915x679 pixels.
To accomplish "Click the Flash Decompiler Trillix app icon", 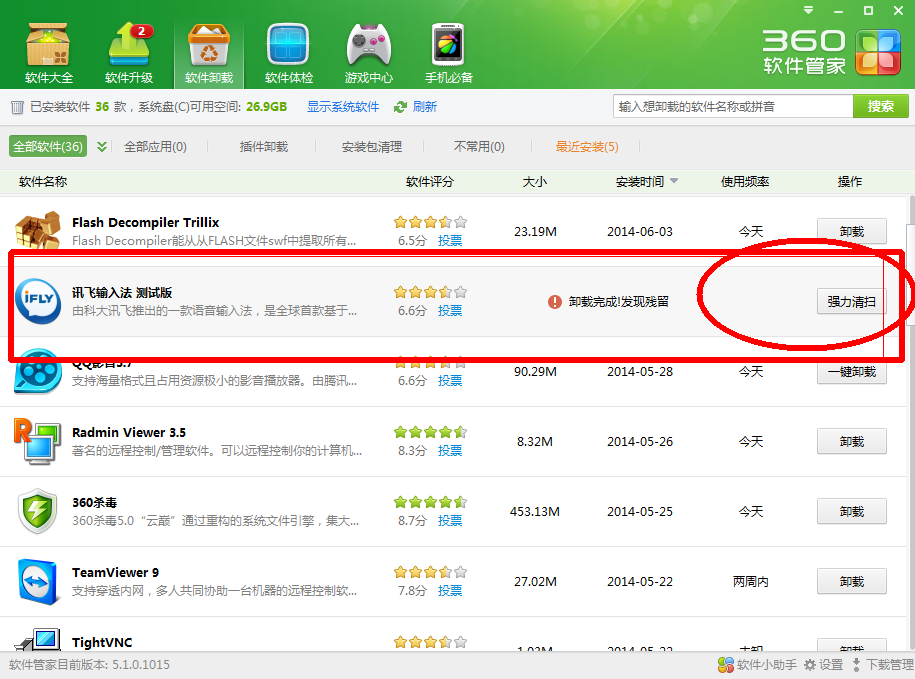I will (x=38, y=231).
